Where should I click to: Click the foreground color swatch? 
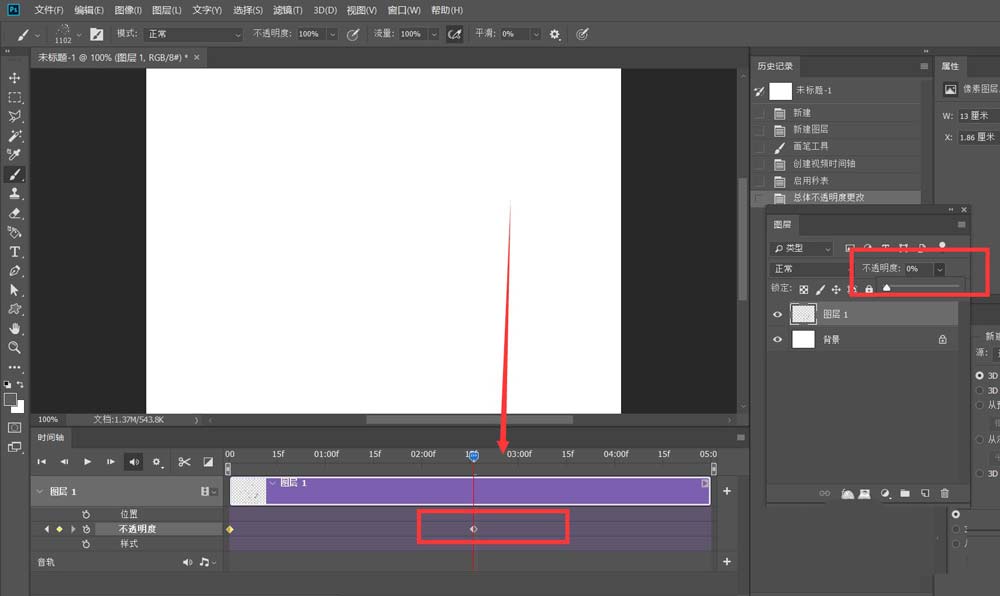(10, 400)
